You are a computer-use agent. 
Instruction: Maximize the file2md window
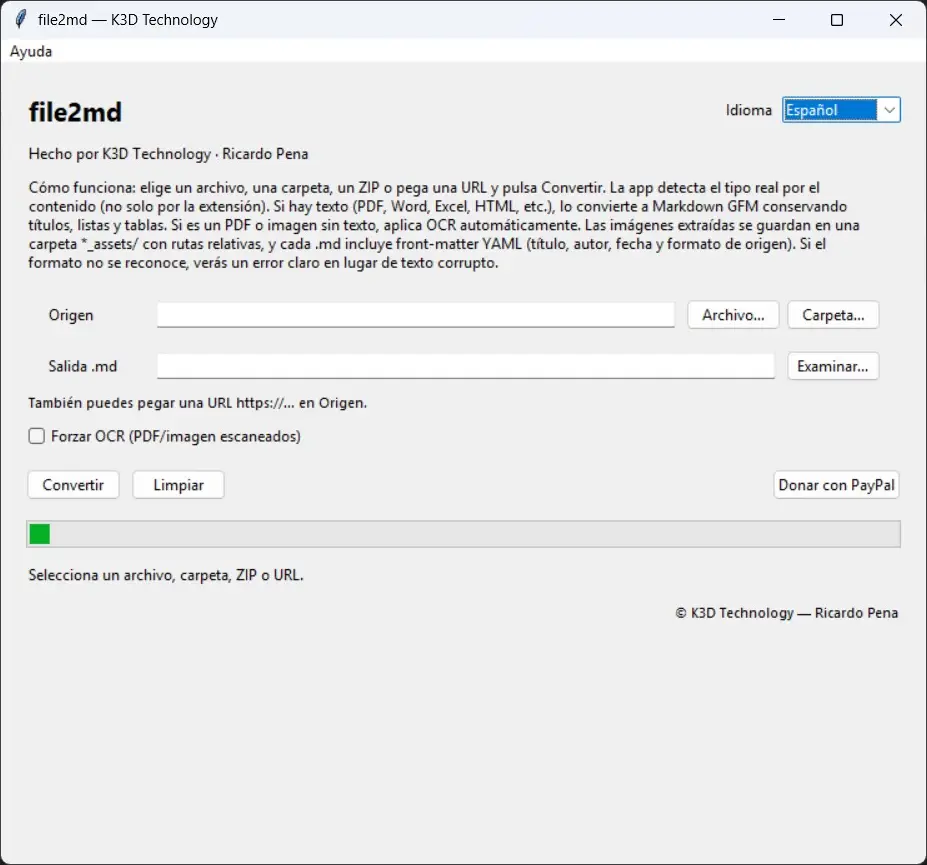click(837, 20)
